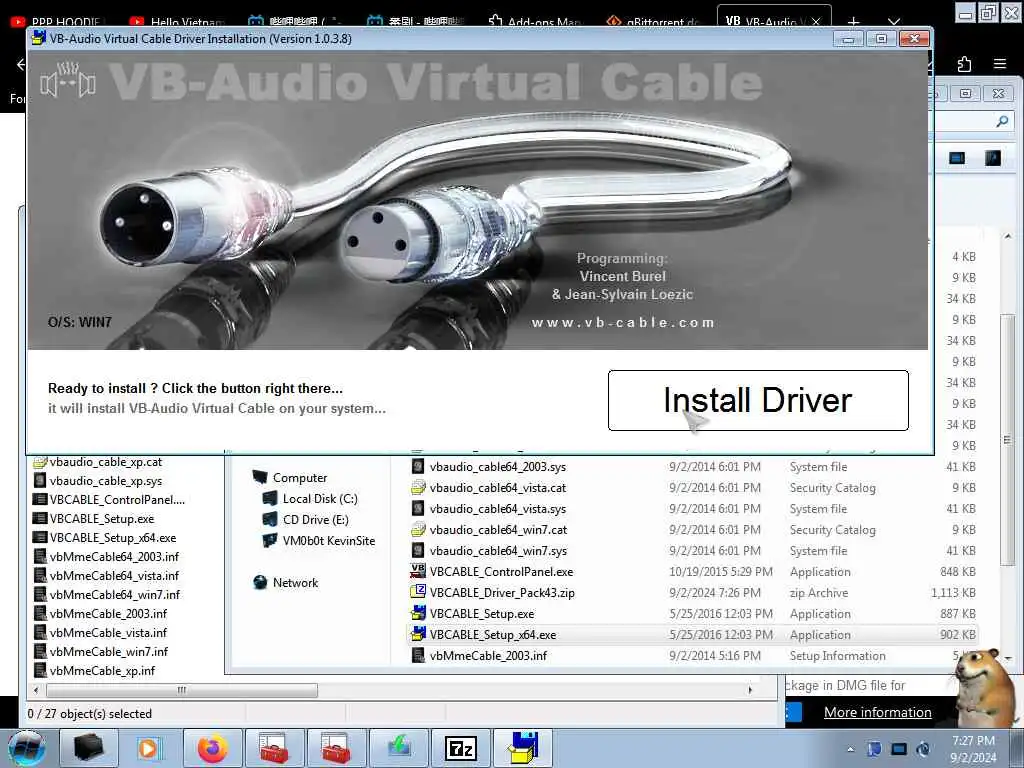Click the Explorer scrollbar up arrow
This screenshot has width=1024, height=768.
pyautogui.click(x=1008, y=236)
